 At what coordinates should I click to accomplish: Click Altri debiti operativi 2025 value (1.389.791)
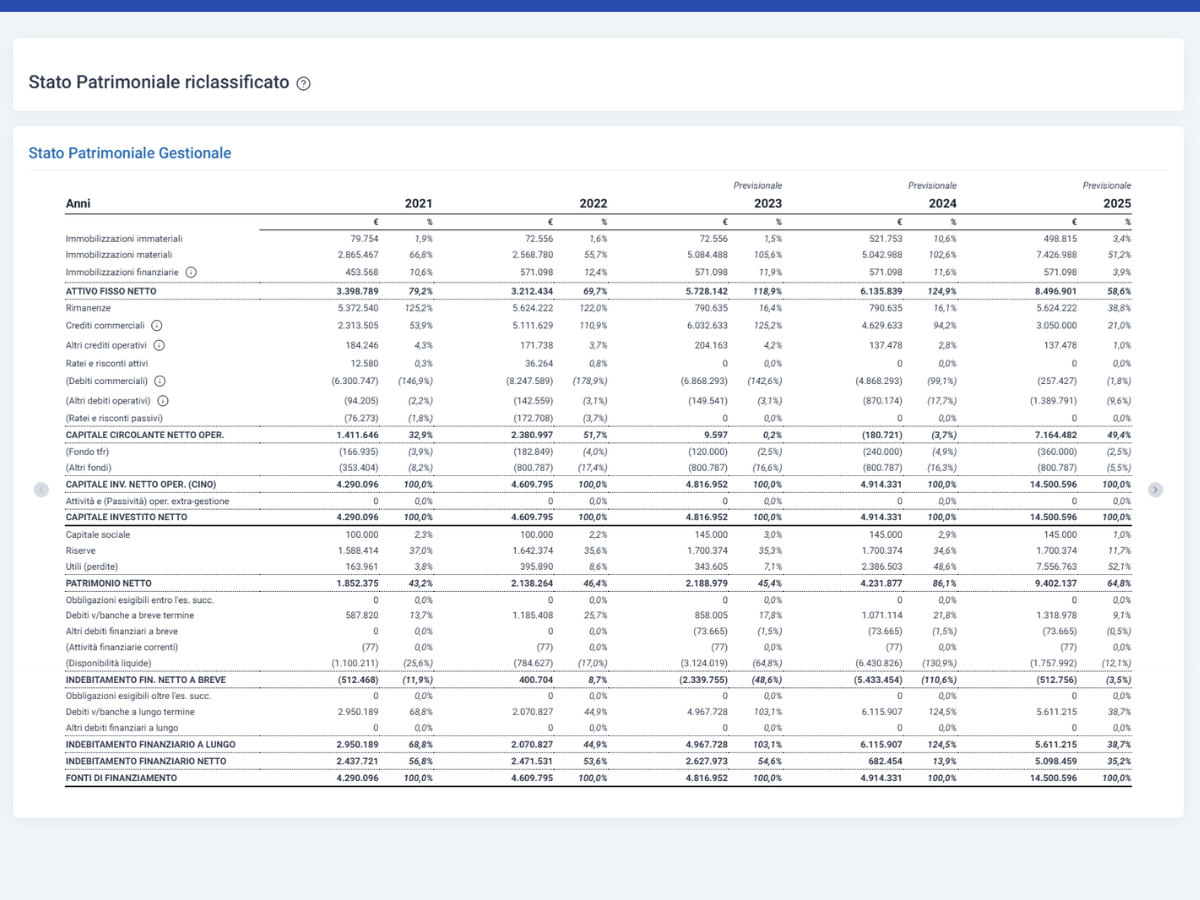[x=1054, y=400]
